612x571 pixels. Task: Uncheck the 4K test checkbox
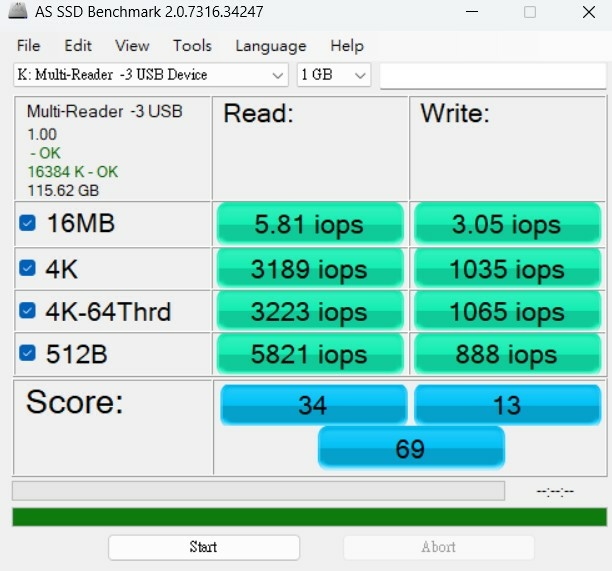click(27, 268)
